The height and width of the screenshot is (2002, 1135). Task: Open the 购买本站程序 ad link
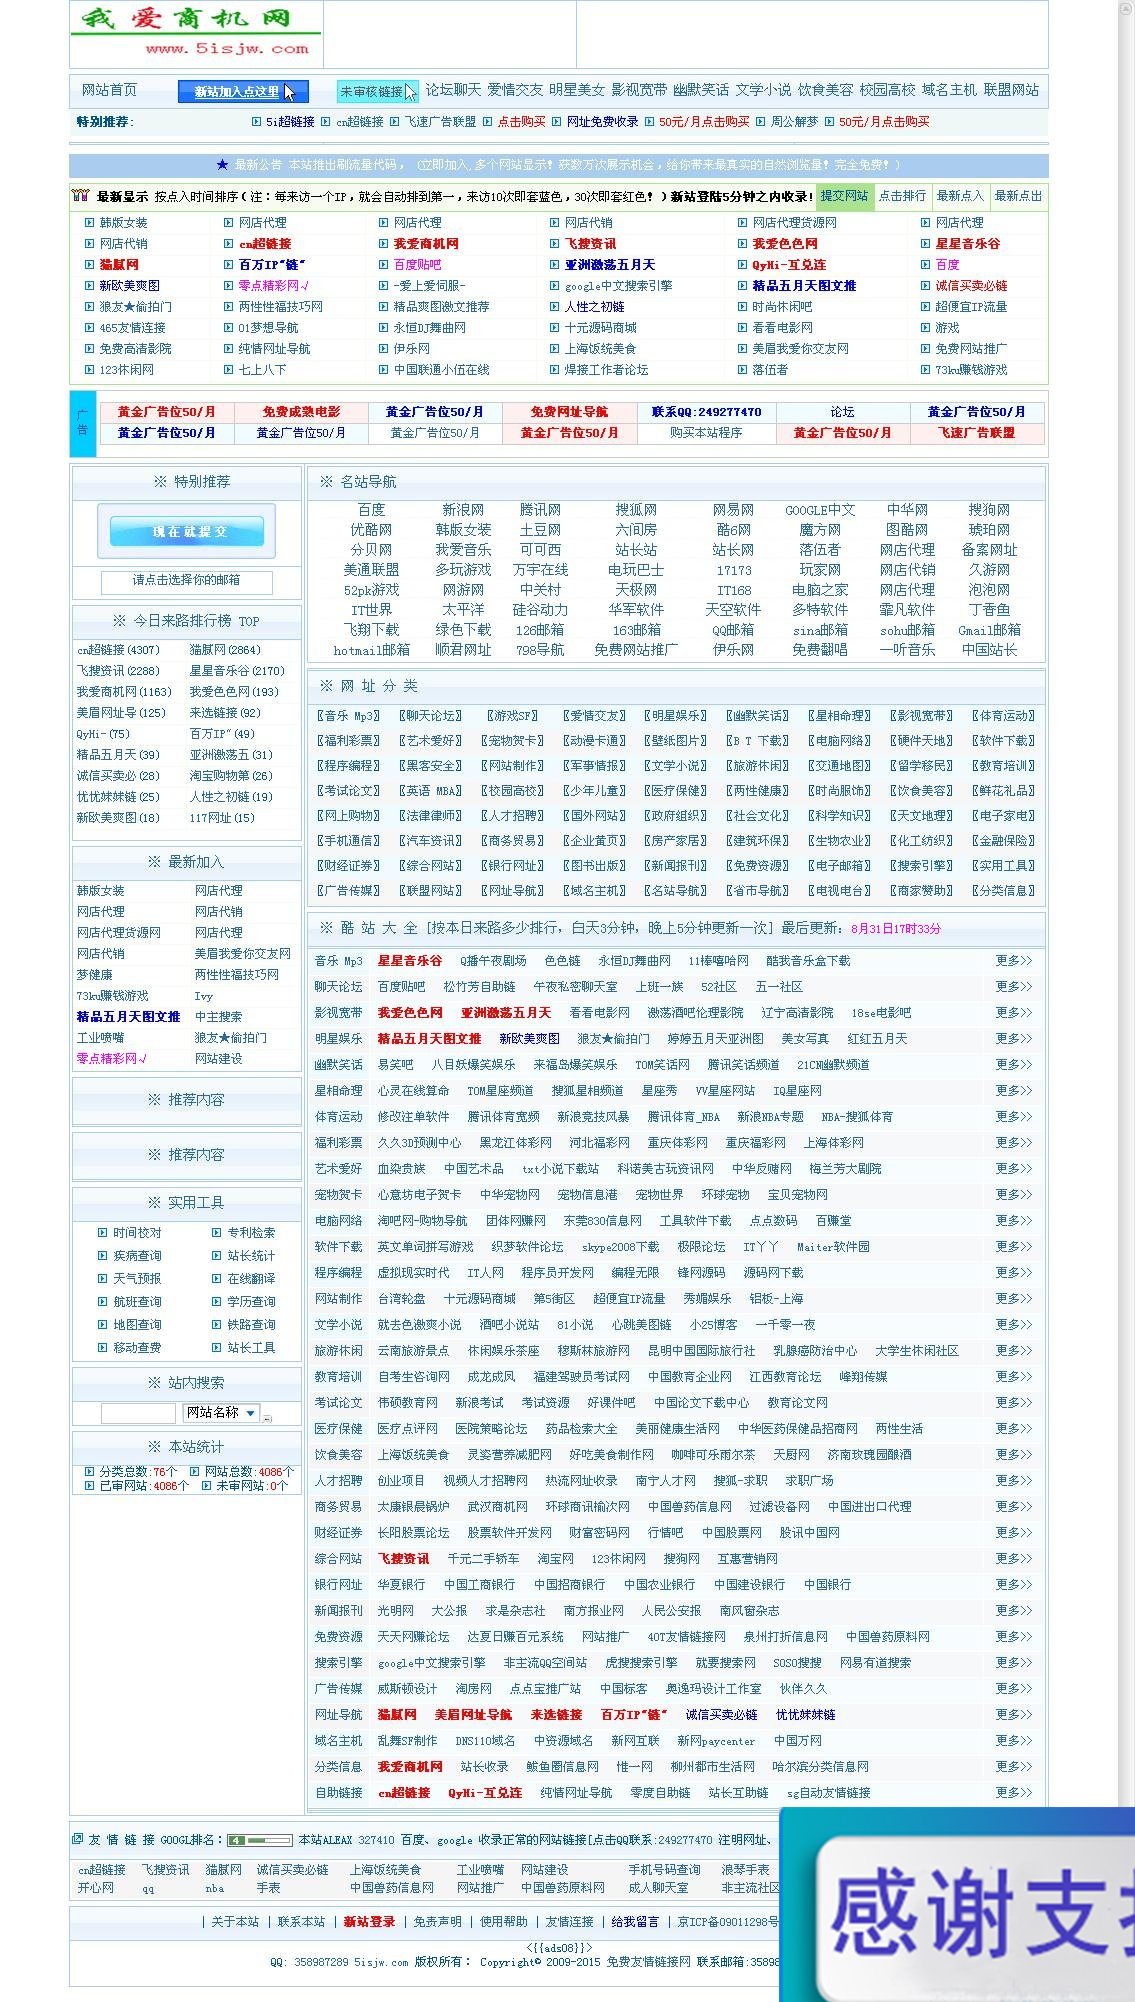pyautogui.click(x=706, y=433)
